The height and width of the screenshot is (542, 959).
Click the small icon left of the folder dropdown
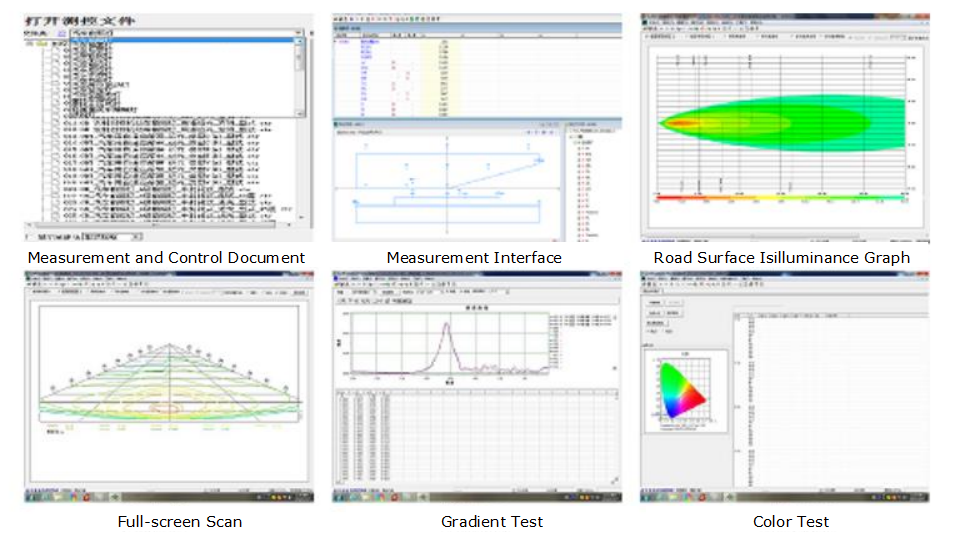coord(60,33)
